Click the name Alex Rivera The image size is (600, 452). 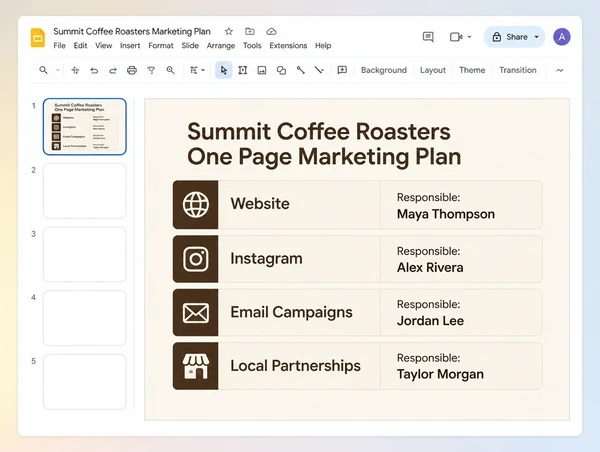click(430, 268)
